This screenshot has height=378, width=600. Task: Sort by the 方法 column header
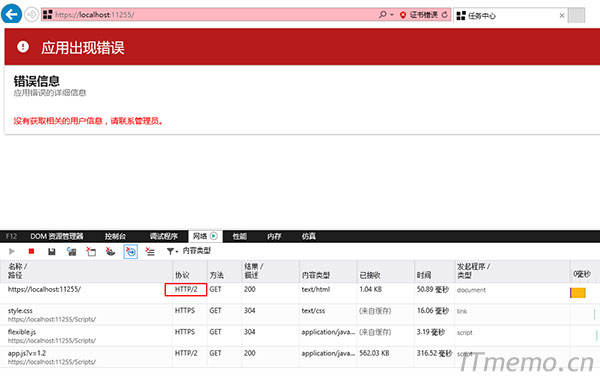[224, 271]
